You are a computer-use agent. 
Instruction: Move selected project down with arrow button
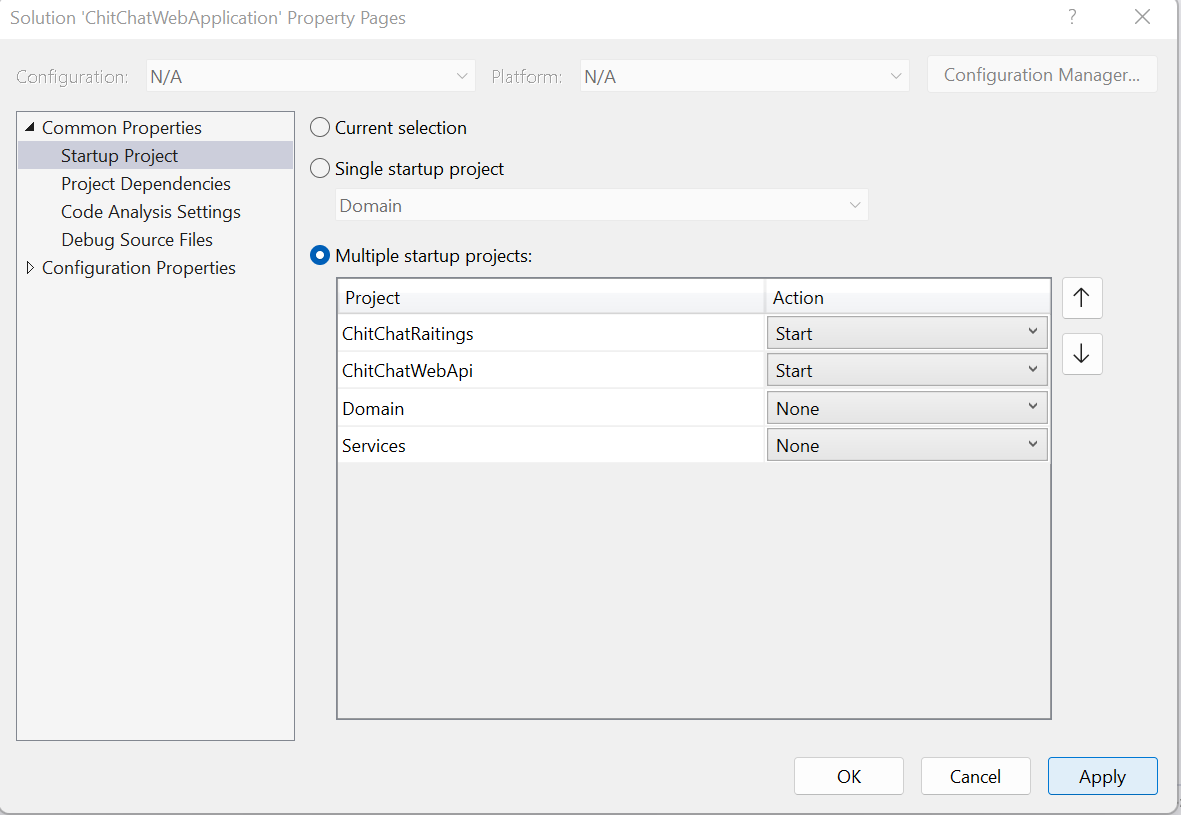click(x=1082, y=354)
